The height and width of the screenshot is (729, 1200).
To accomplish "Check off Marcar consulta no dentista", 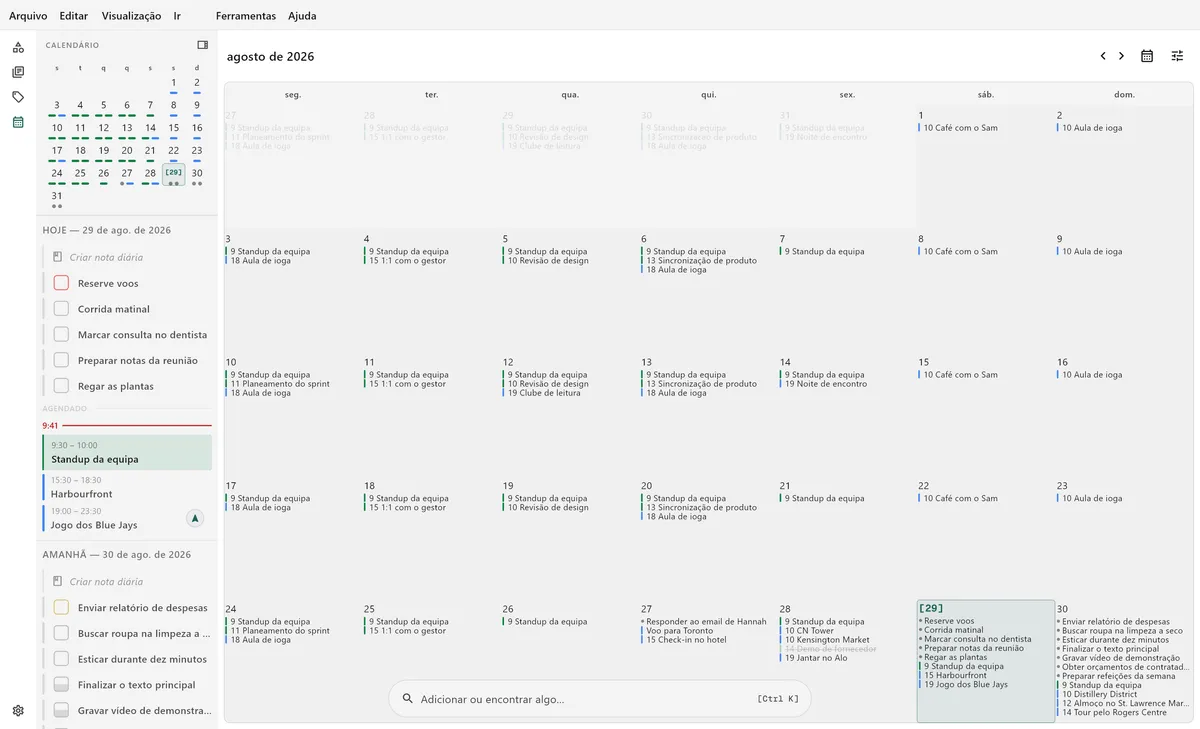I will 61,334.
